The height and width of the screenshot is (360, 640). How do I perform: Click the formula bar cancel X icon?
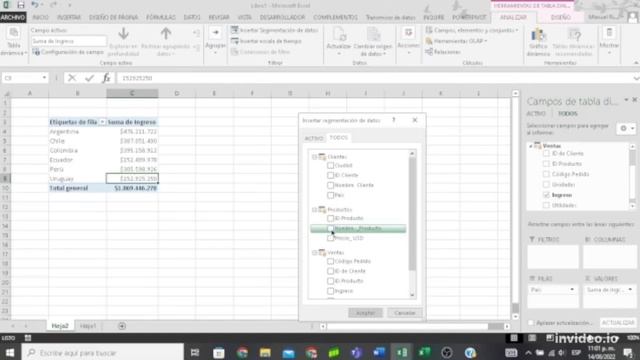(72, 78)
